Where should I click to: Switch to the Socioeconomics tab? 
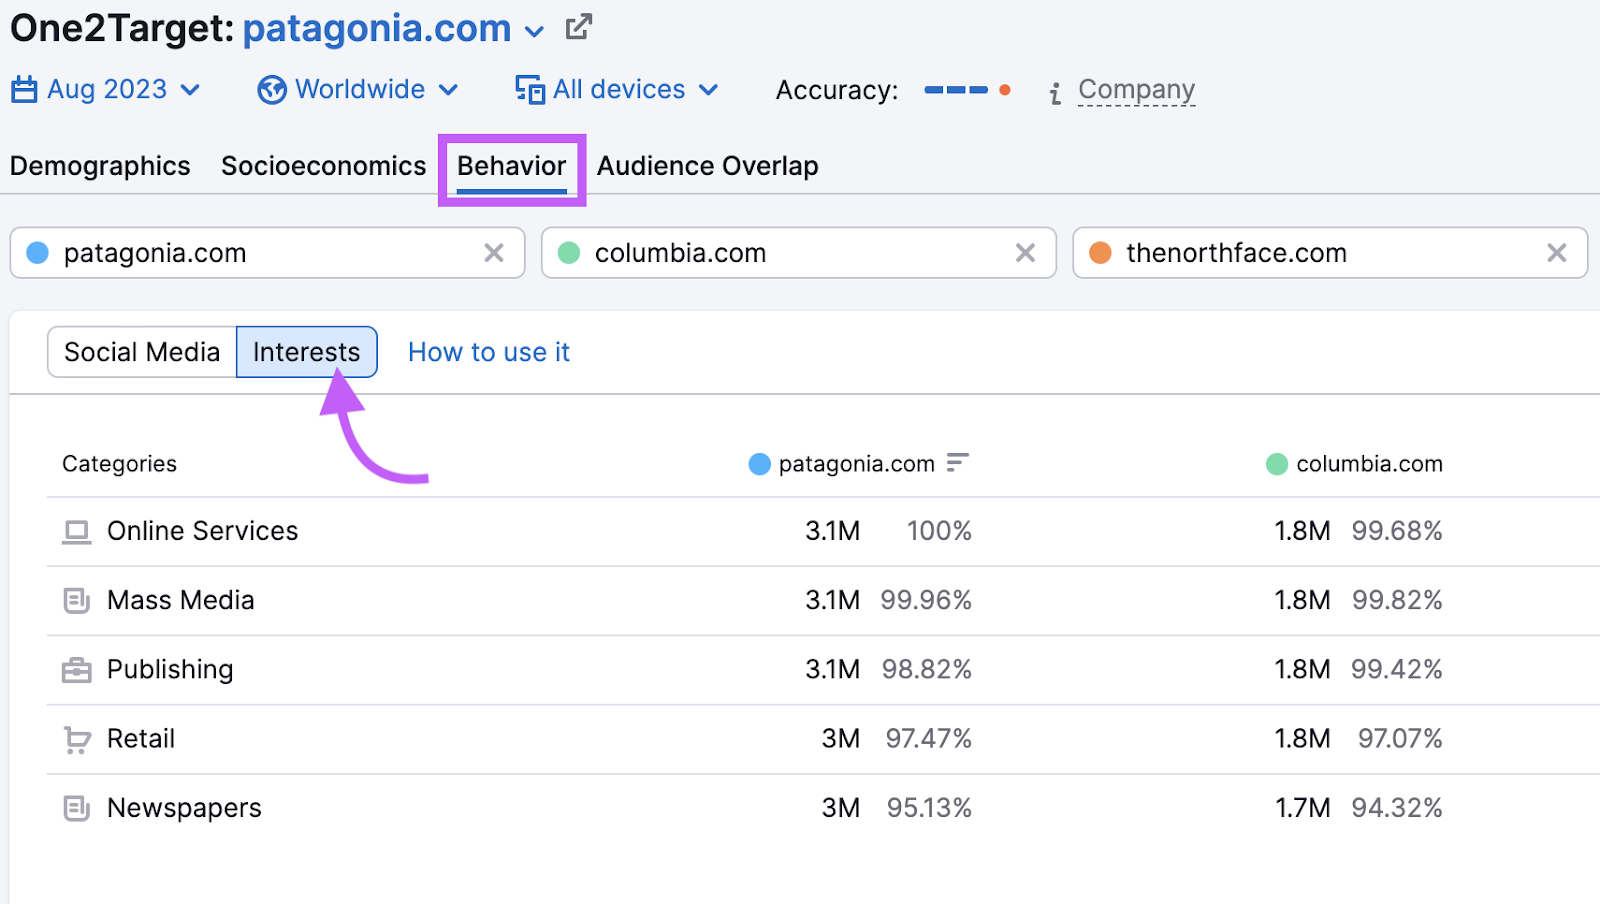tap(323, 166)
